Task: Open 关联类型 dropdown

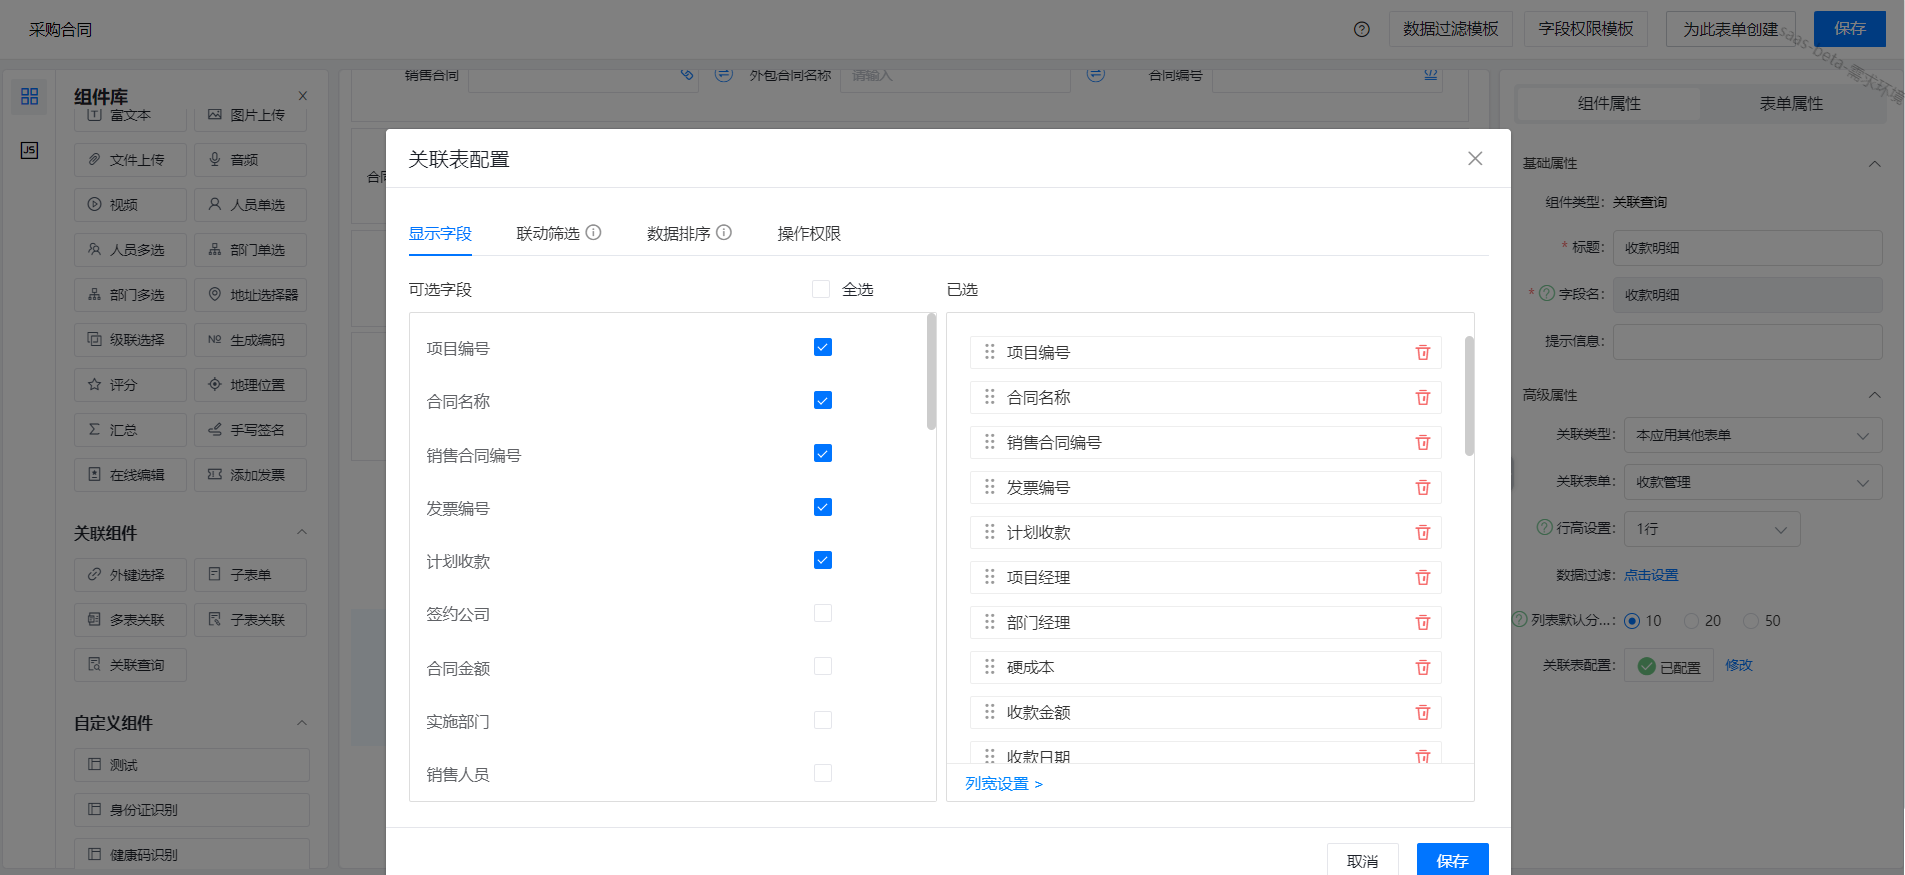Action: 1752,435
